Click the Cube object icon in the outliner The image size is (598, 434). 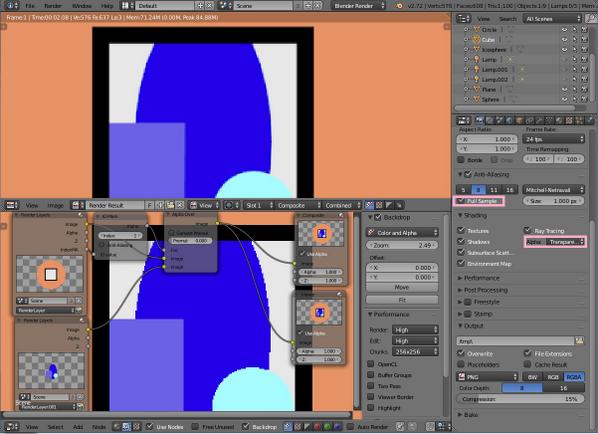pos(477,40)
